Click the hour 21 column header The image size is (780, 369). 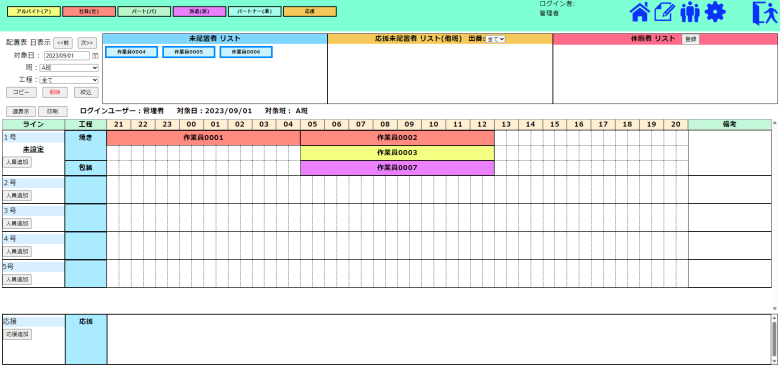tap(118, 124)
